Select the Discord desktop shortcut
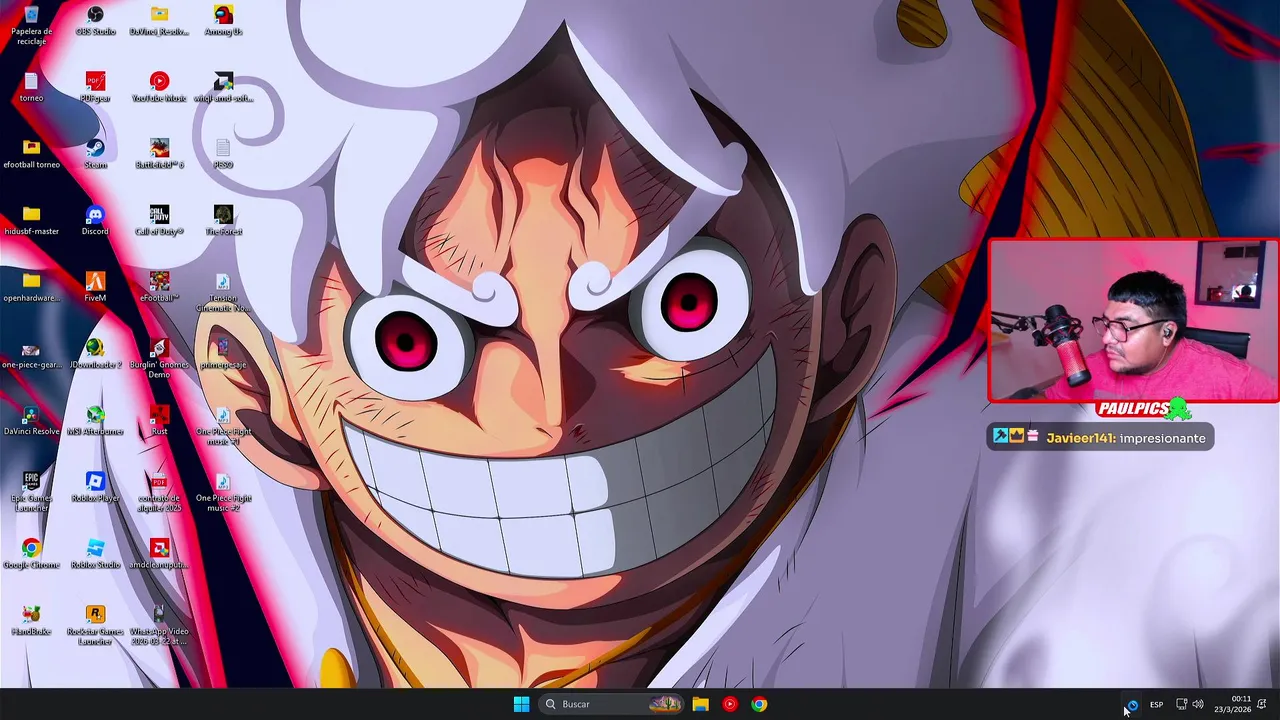The width and height of the screenshot is (1280, 720). (95, 221)
